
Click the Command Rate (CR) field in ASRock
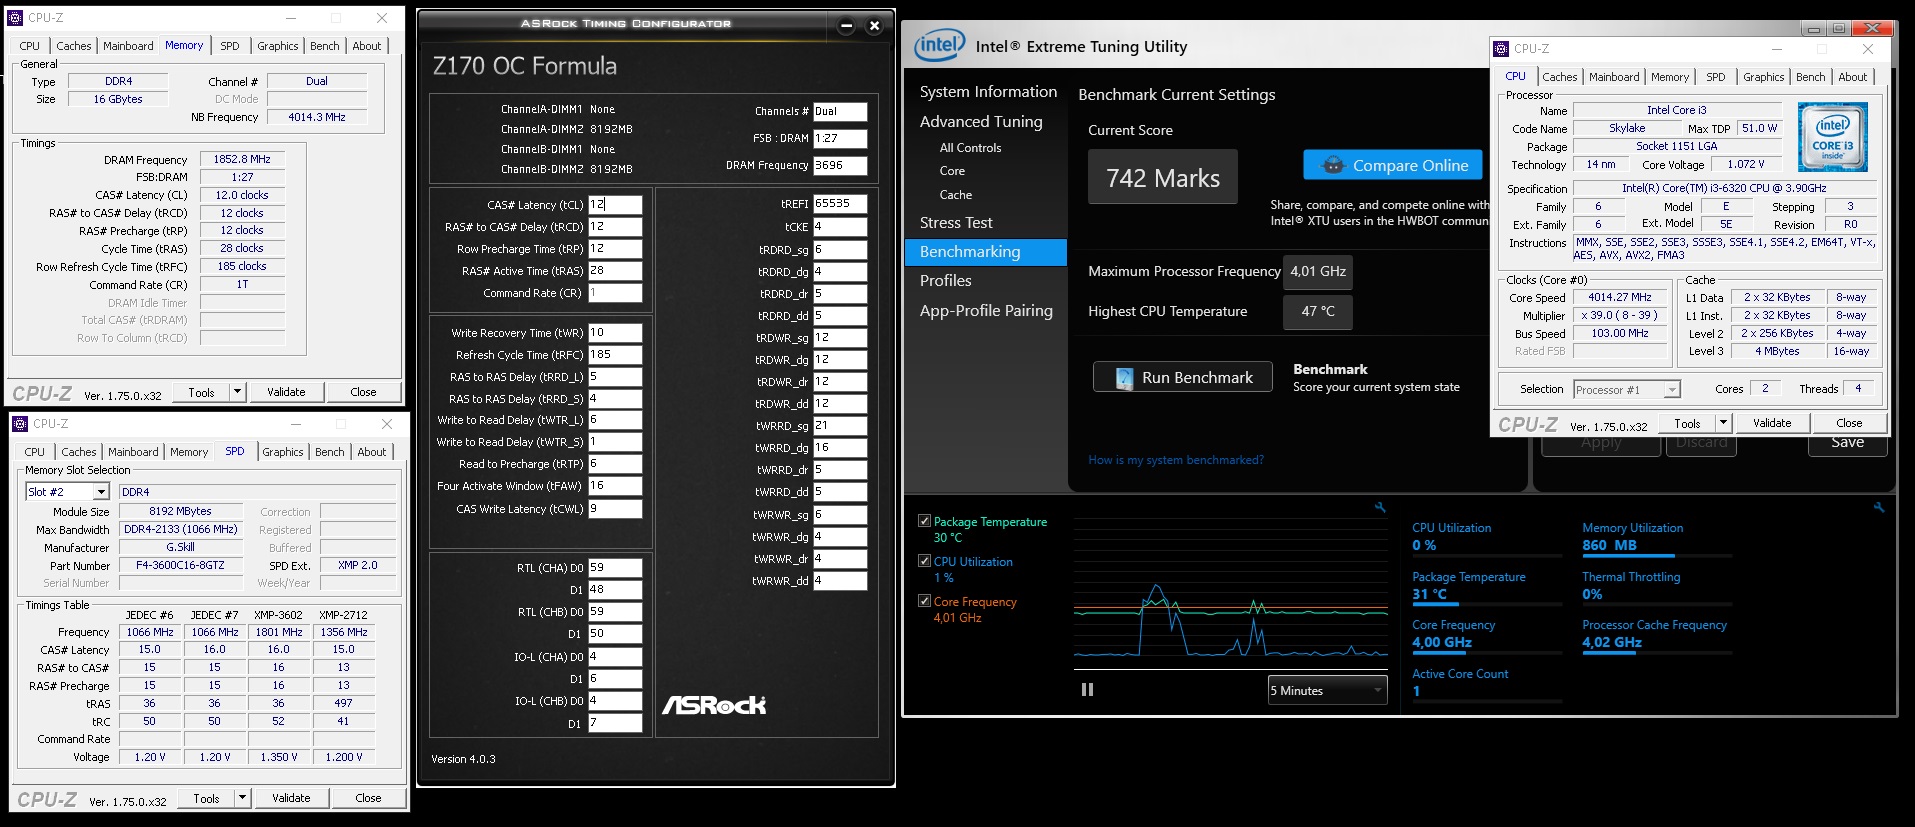(615, 293)
